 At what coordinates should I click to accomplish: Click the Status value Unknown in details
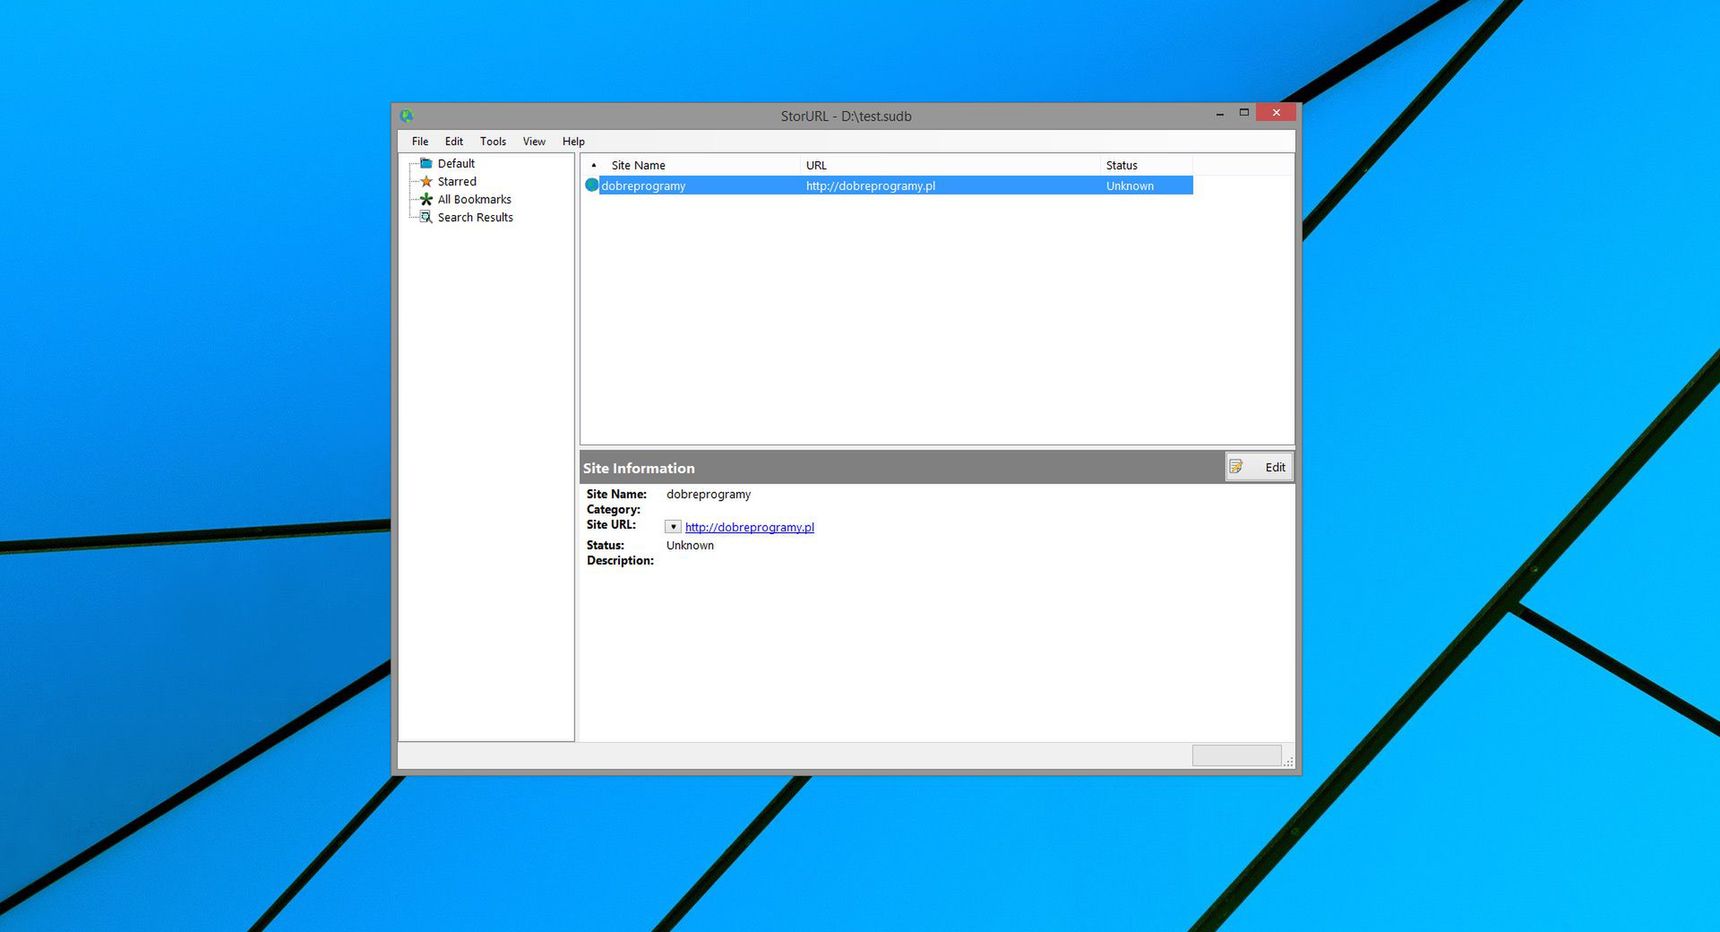[690, 545]
